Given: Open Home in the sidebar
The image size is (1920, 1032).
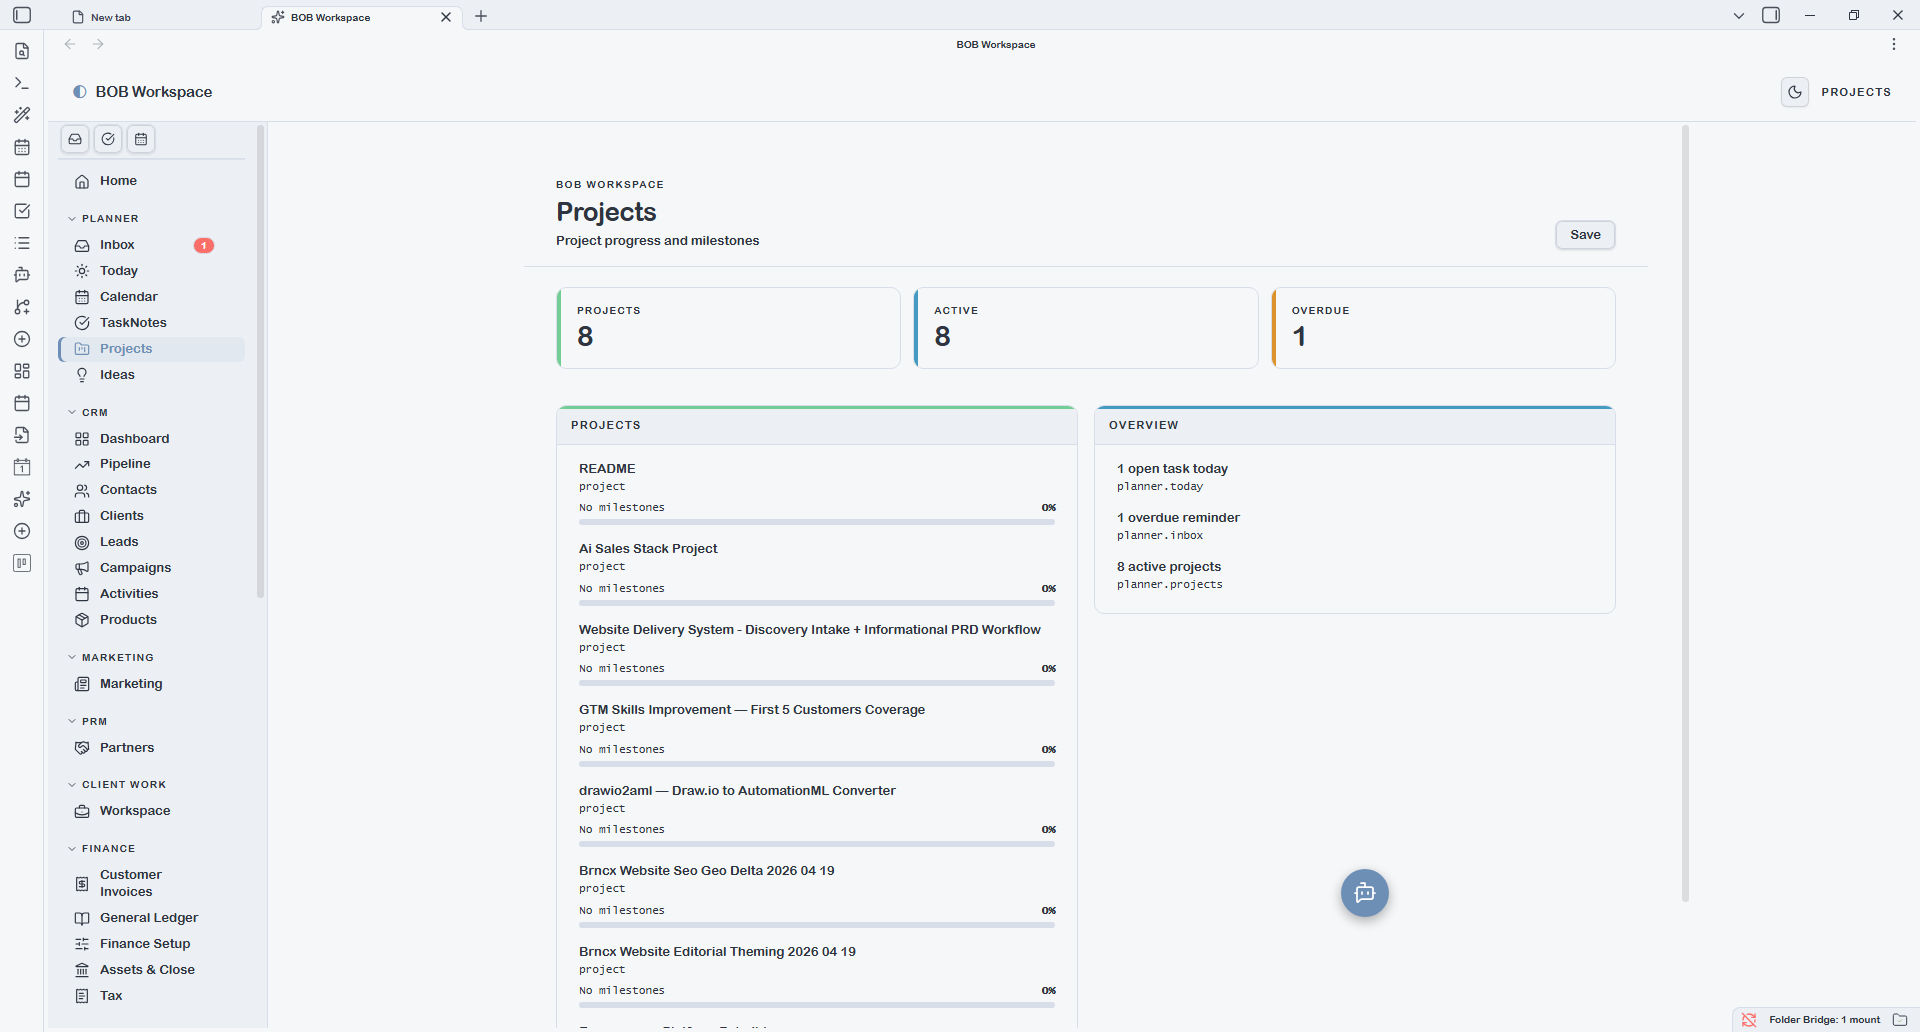Looking at the screenshot, I should (152, 181).
